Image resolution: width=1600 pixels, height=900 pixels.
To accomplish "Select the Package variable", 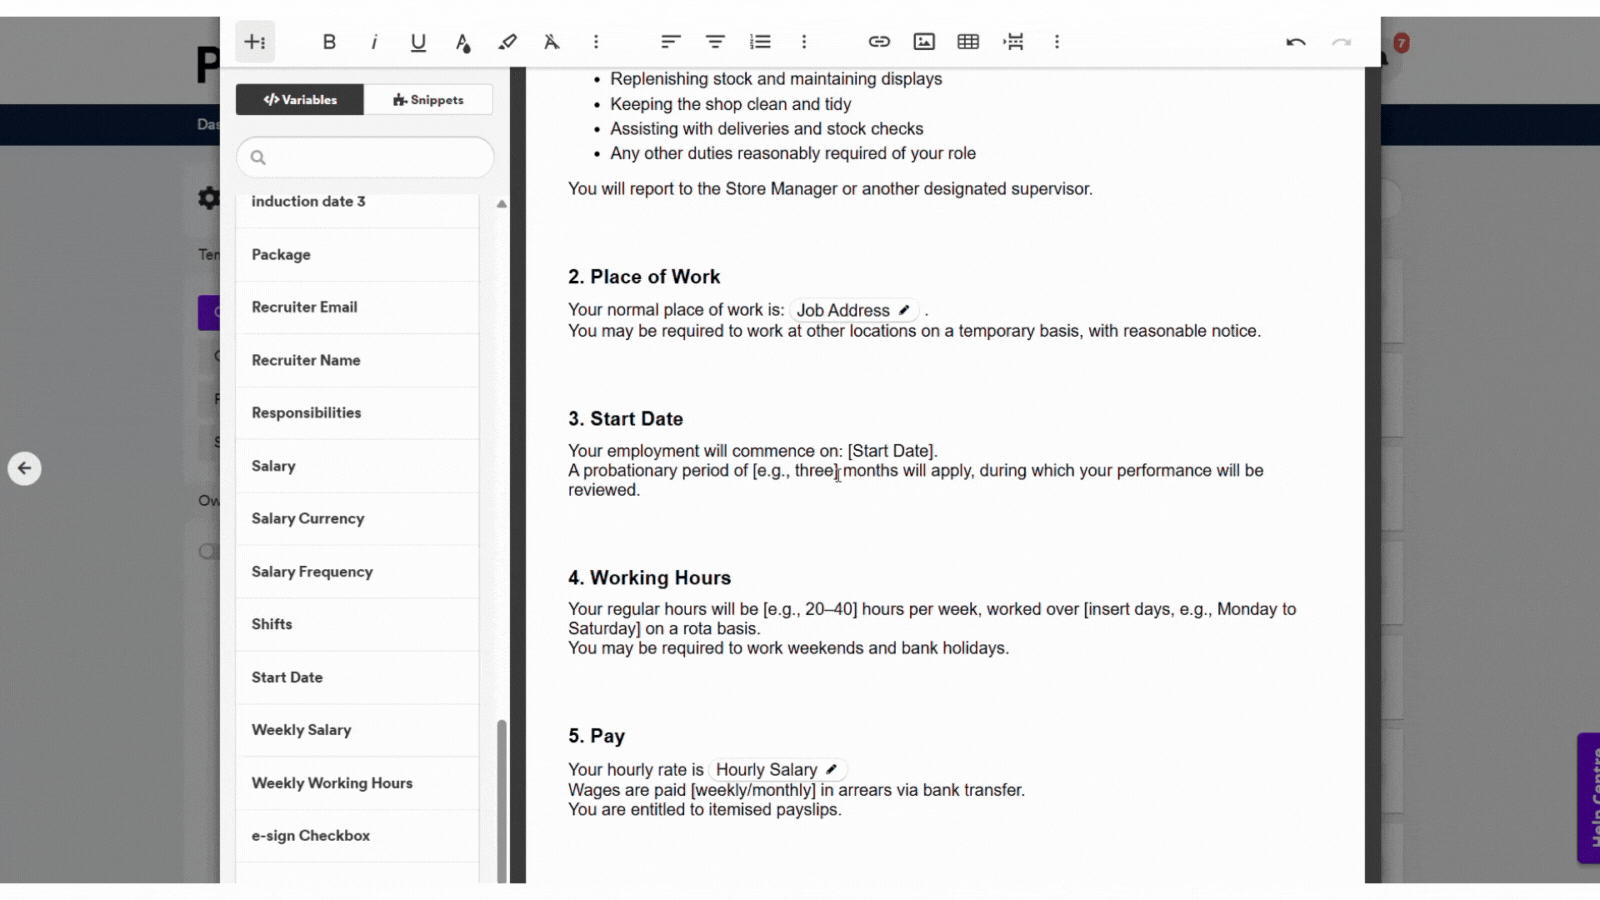I will 357,255.
